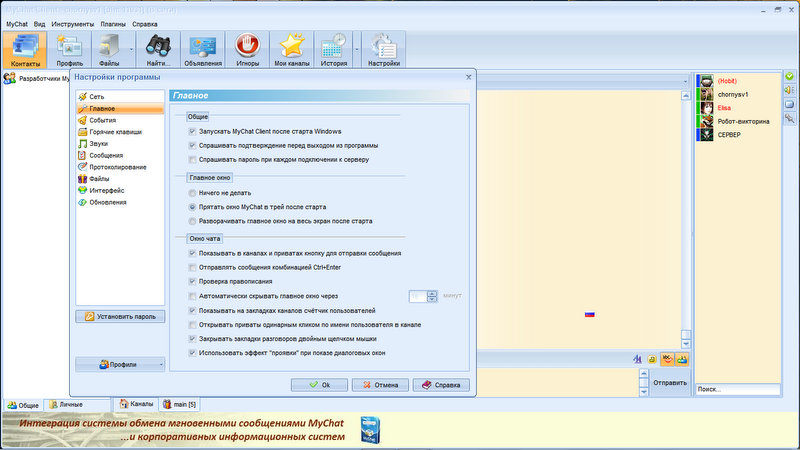
Task: Open the Справка menu
Action: pyautogui.click(x=145, y=24)
